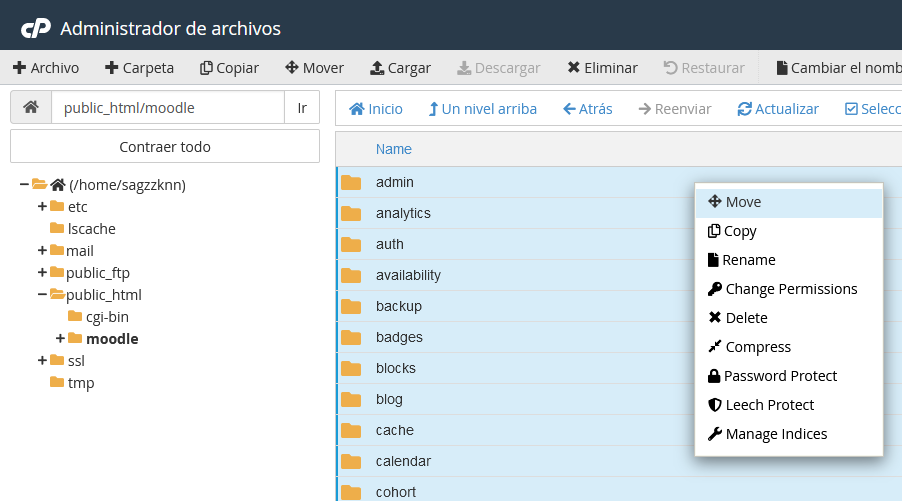
Task: Collapse the /home/sagzzknn root node
Action: pos(24,185)
